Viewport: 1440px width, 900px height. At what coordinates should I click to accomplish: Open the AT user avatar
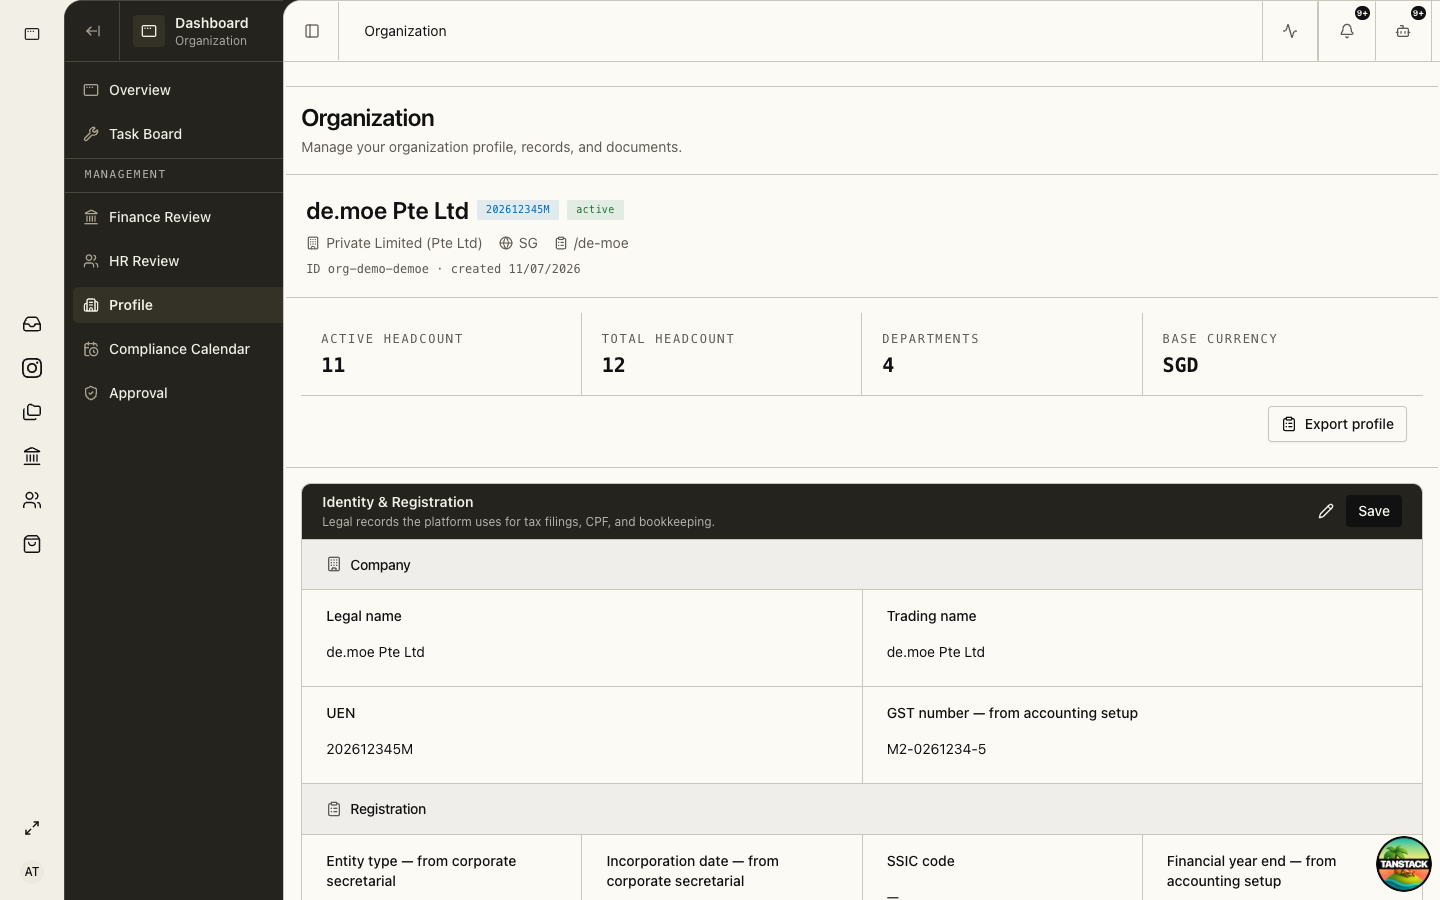click(x=32, y=872)
